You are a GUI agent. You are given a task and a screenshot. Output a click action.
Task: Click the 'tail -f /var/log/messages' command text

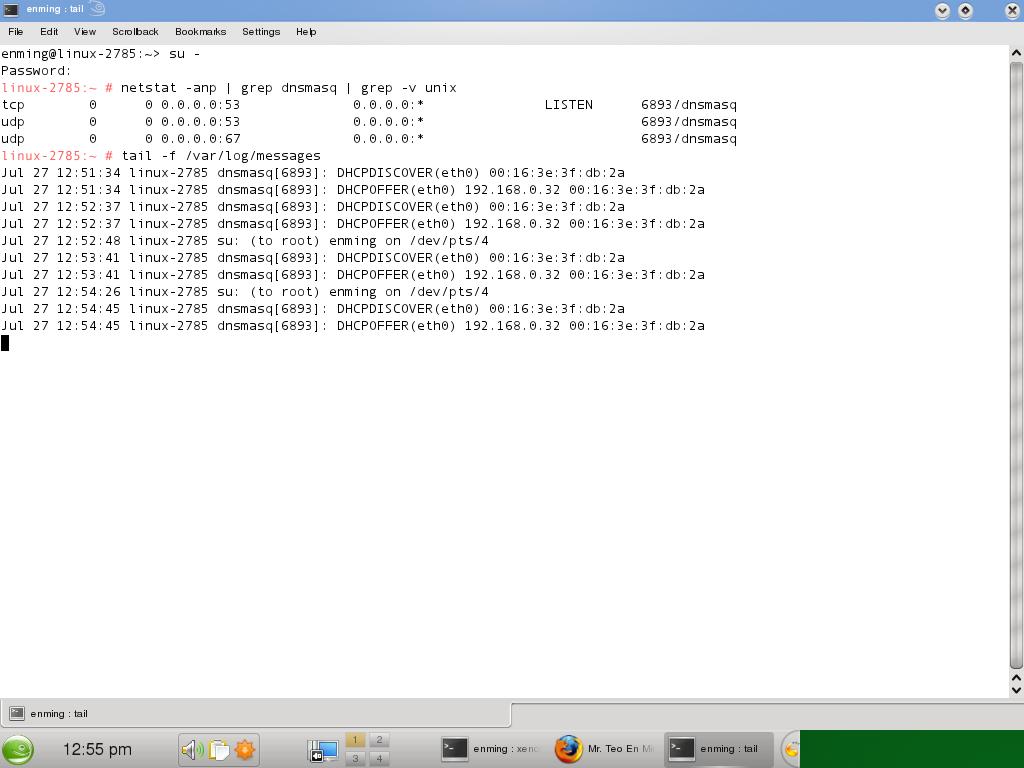(221, 155)
